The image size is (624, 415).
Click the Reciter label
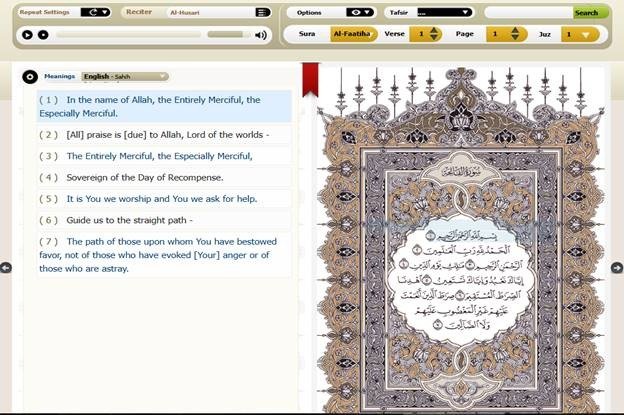[139, 12]
